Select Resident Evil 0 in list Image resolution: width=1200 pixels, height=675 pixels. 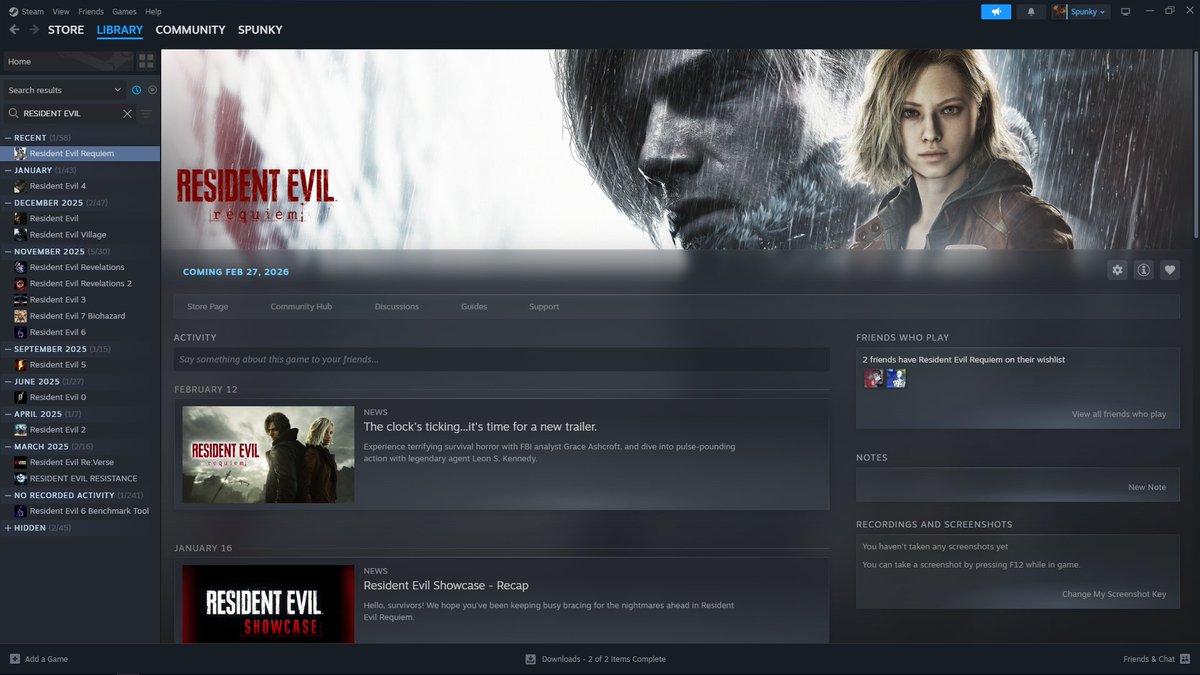(80, 397)
